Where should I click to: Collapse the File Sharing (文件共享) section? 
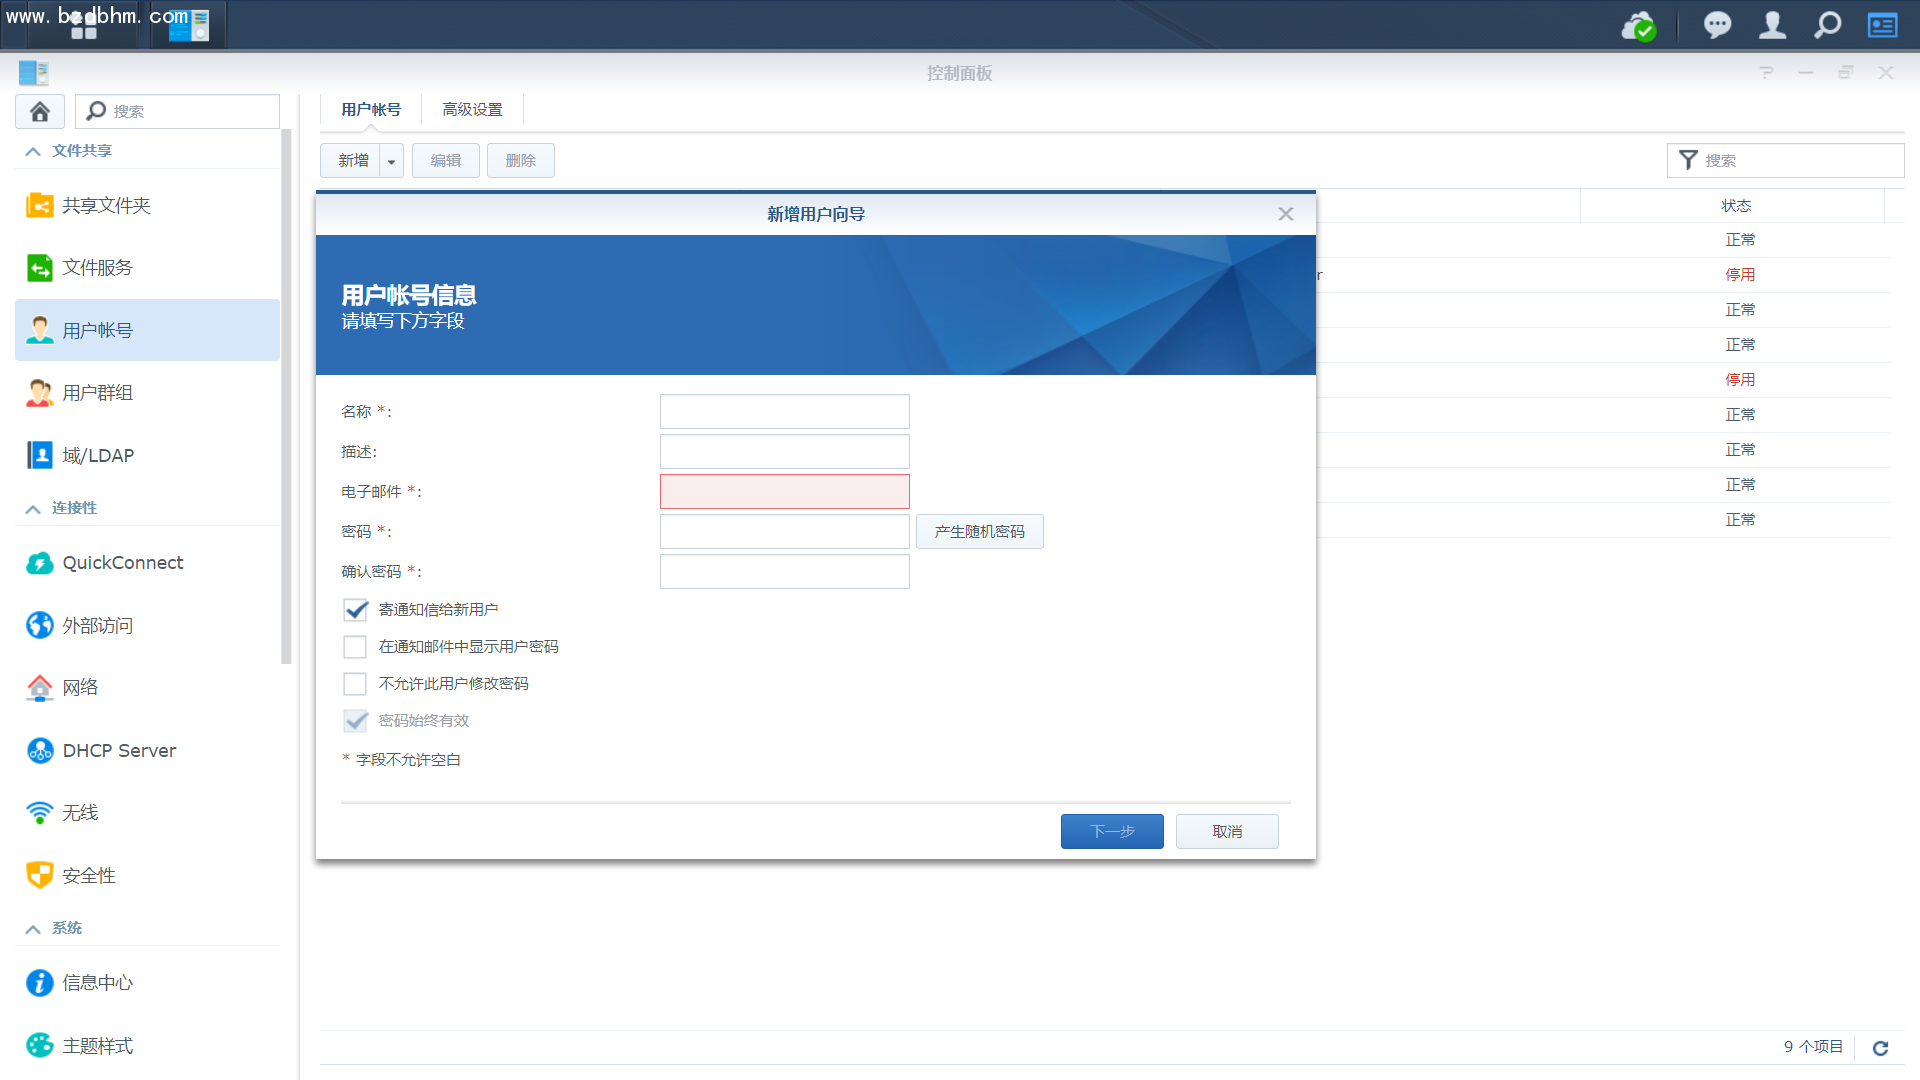click(x=33, y=151)
